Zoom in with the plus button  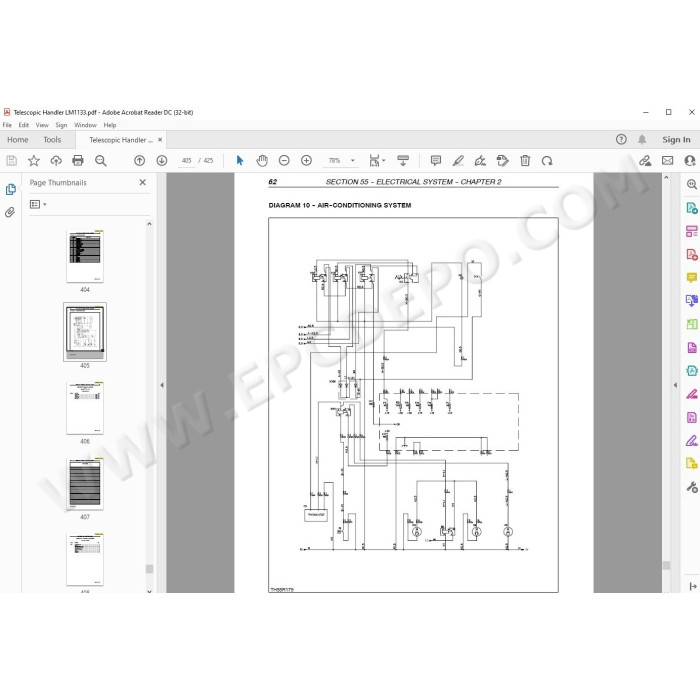(306, 161)
